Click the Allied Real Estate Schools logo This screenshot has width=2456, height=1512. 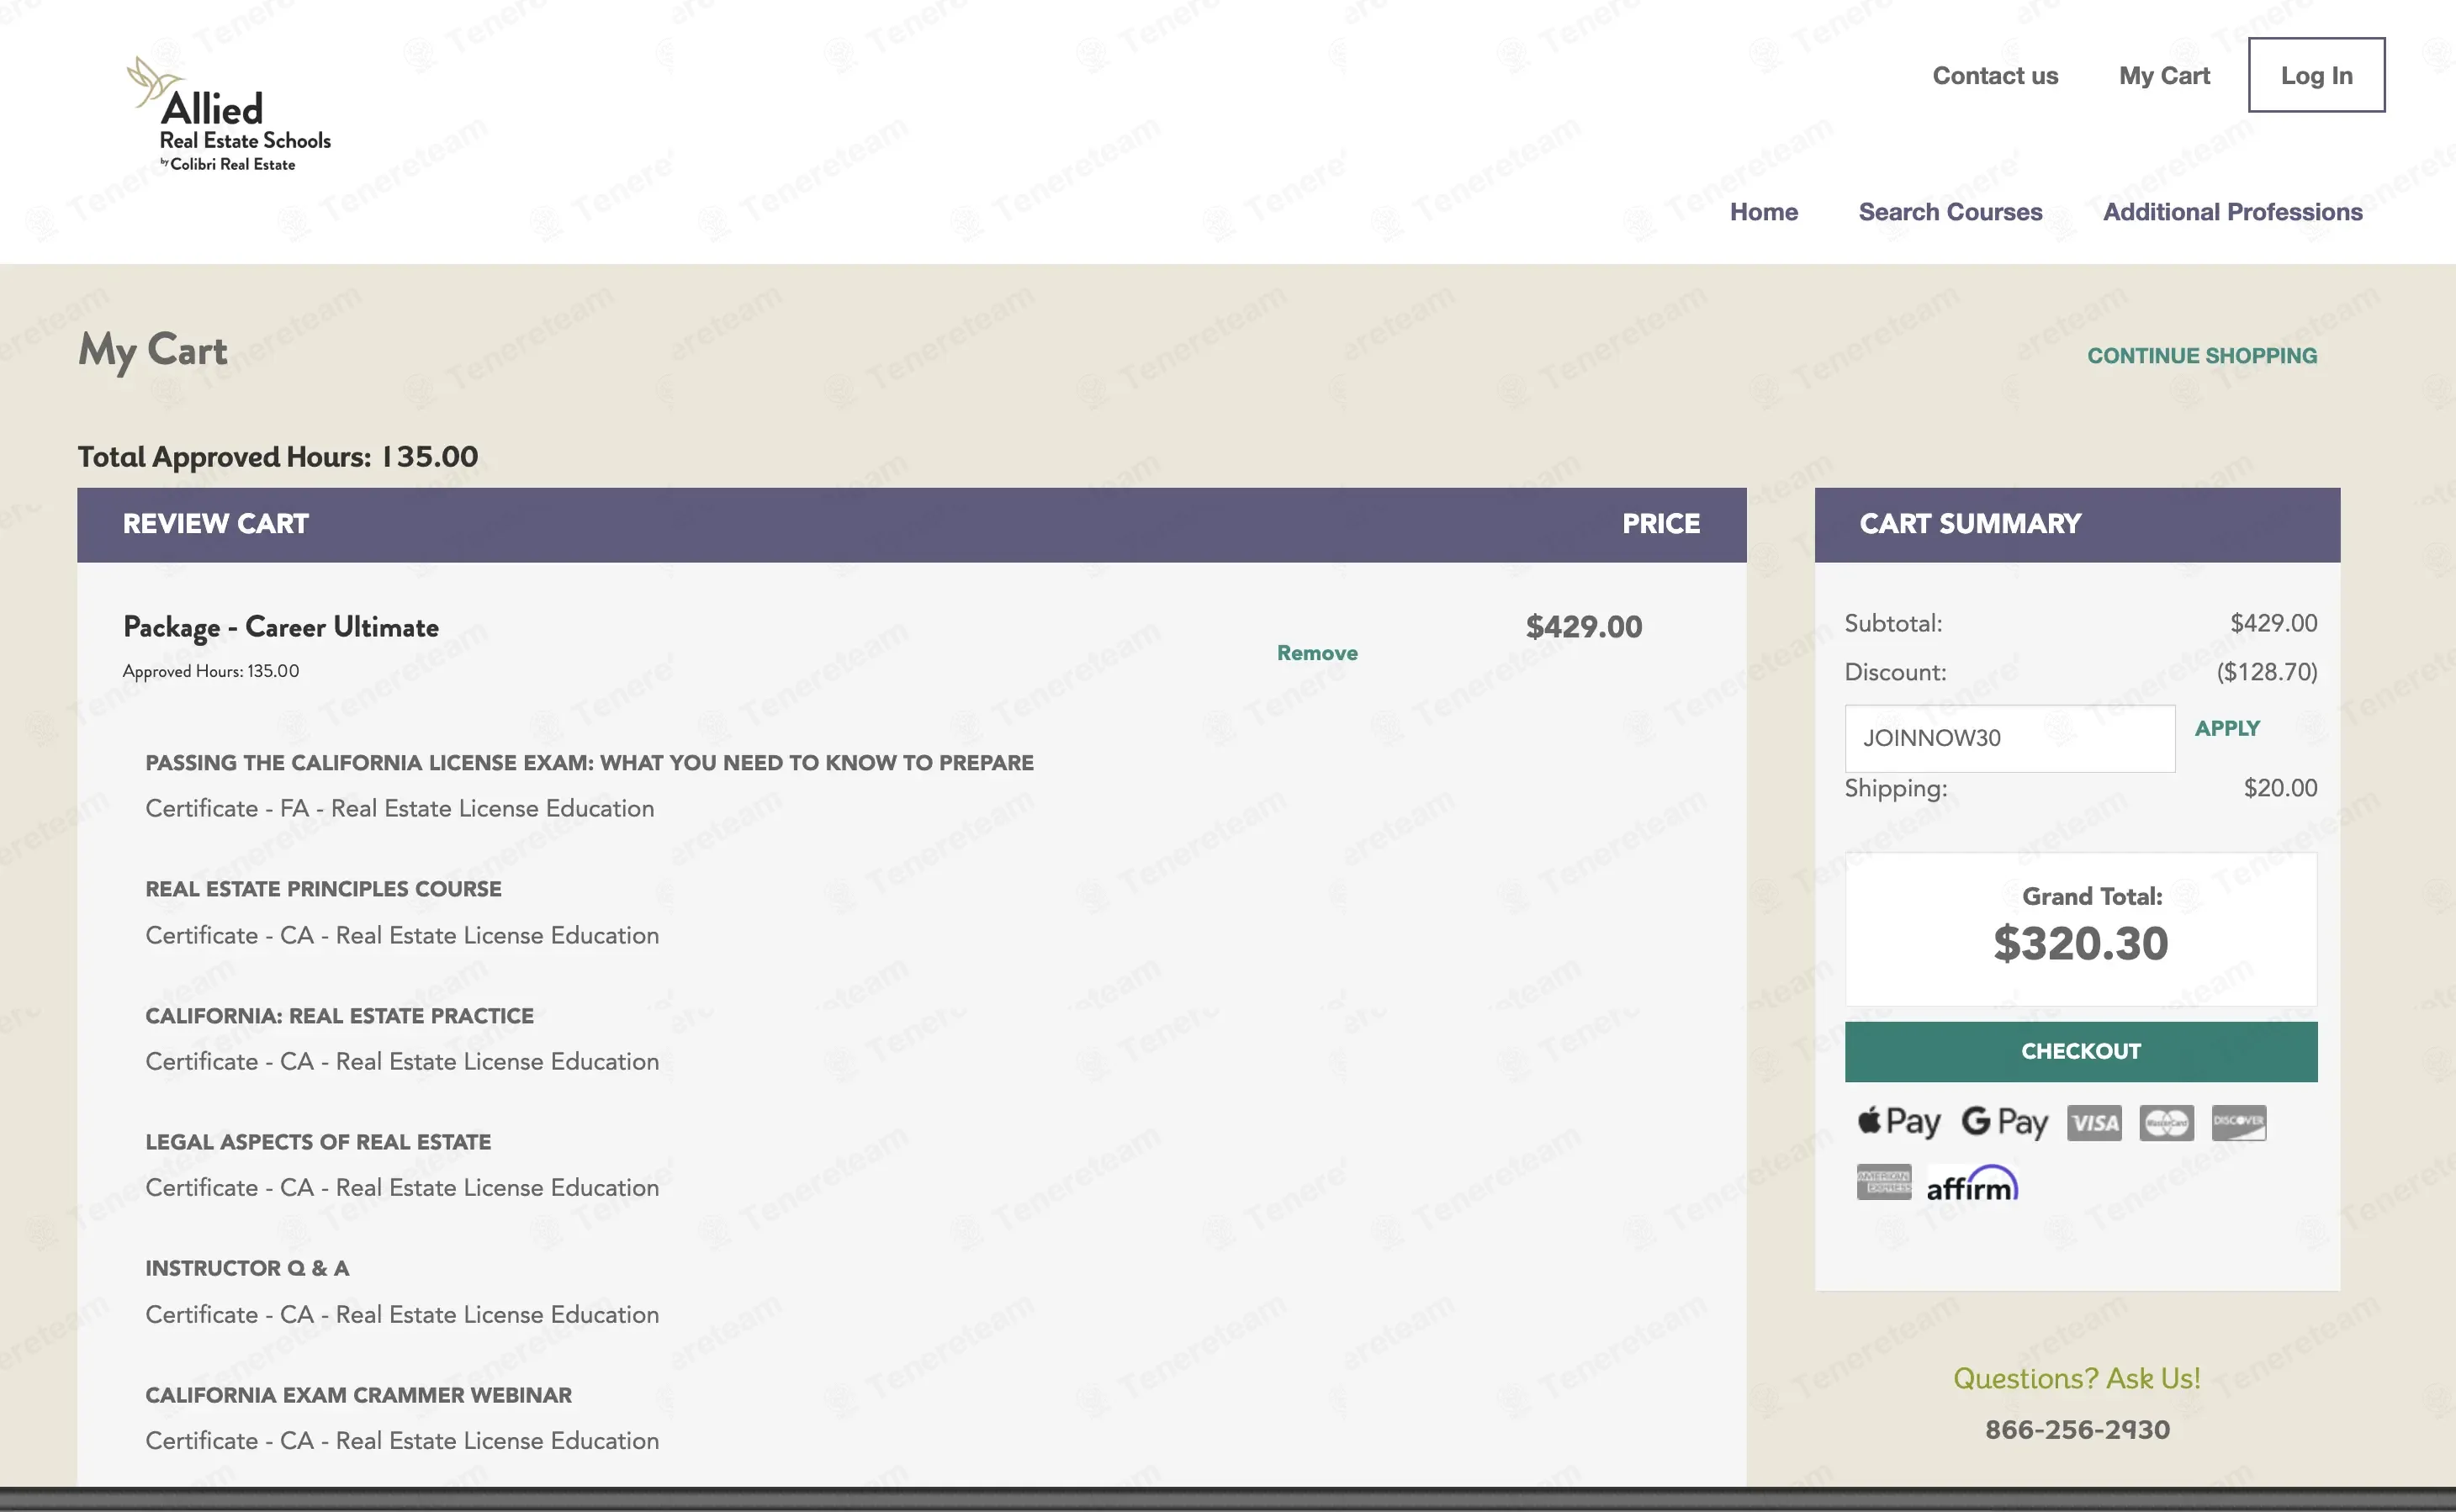pyautogui.click(x=229, y=116)
